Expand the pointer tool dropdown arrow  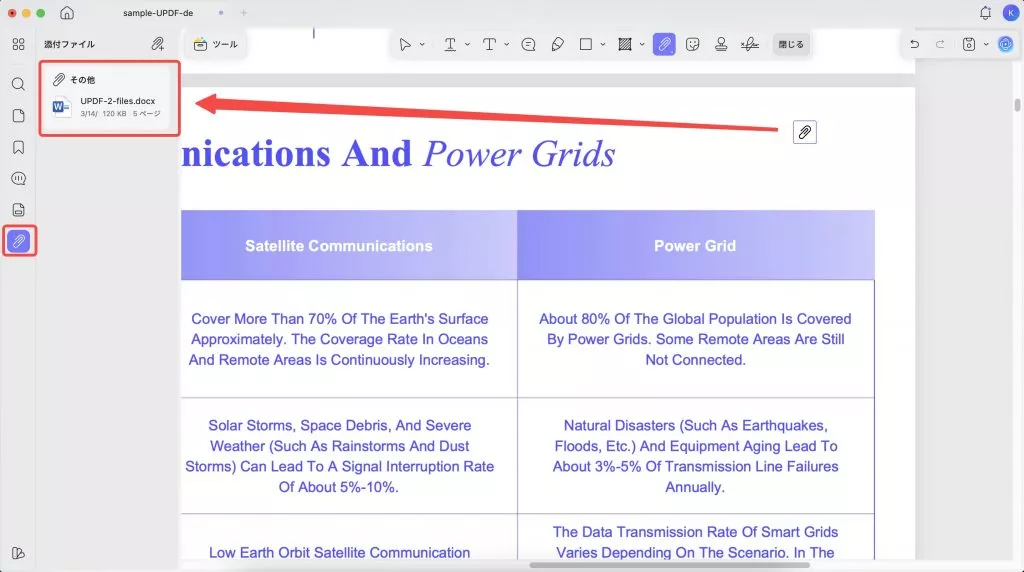[423, 44]
